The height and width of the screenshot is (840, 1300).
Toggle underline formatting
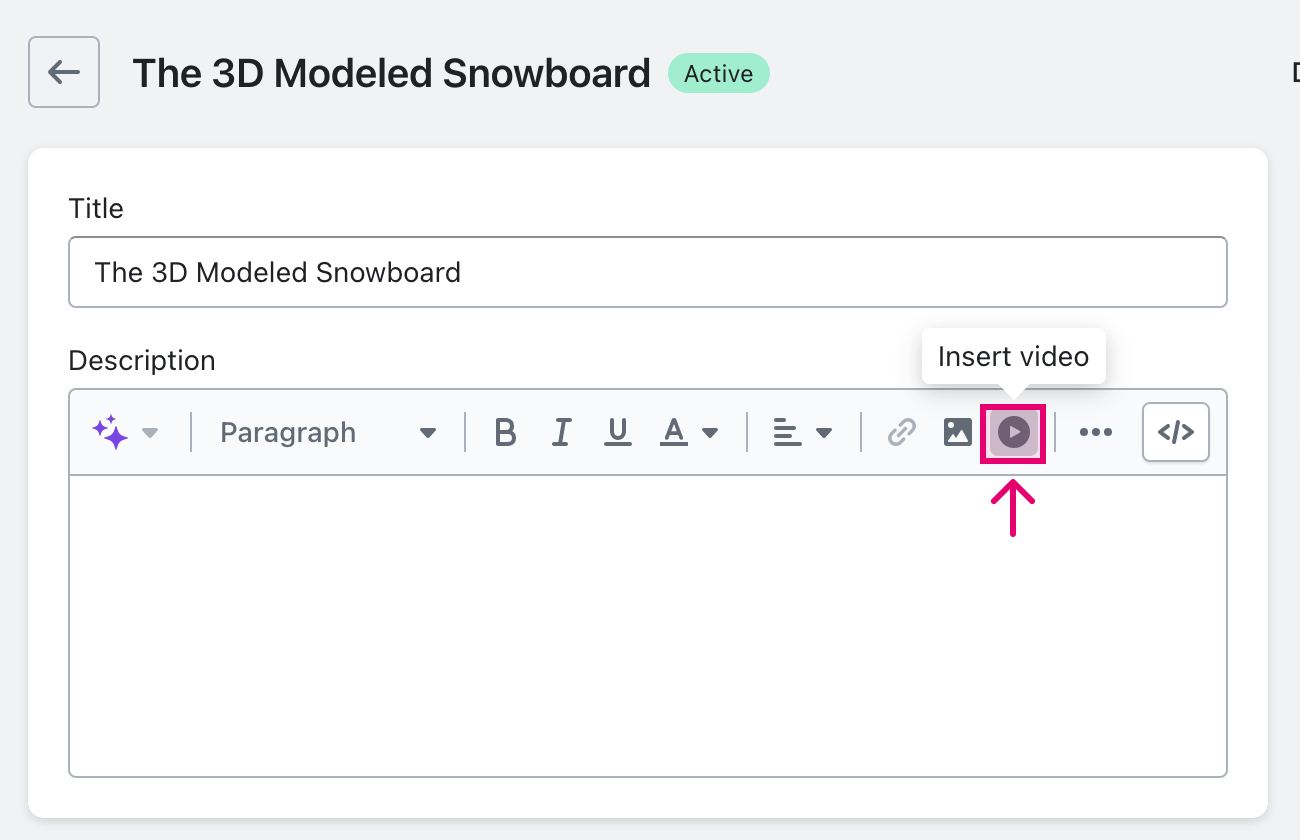pyautogui.click(x=618, y=432)
